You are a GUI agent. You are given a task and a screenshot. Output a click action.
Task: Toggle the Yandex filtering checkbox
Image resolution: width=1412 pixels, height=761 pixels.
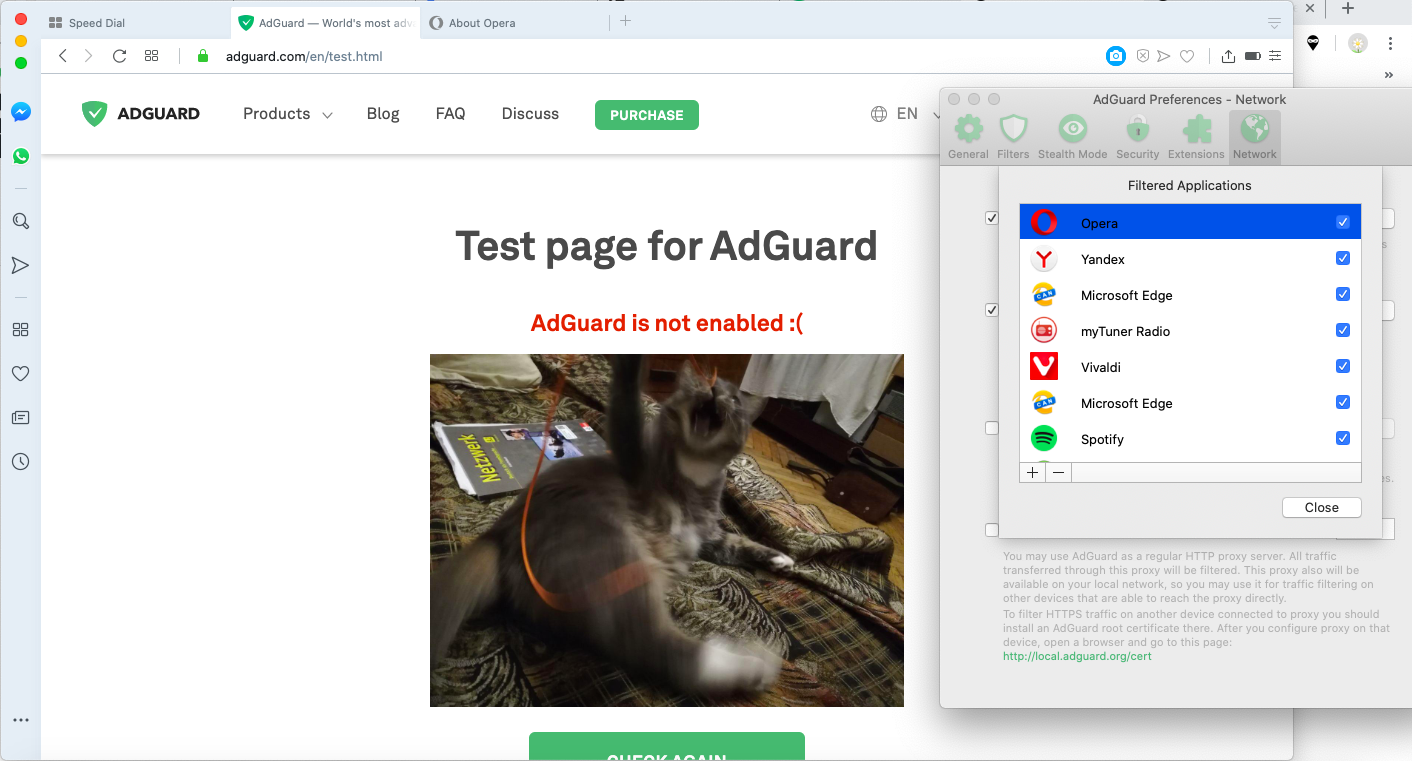tap(1343, 258)
